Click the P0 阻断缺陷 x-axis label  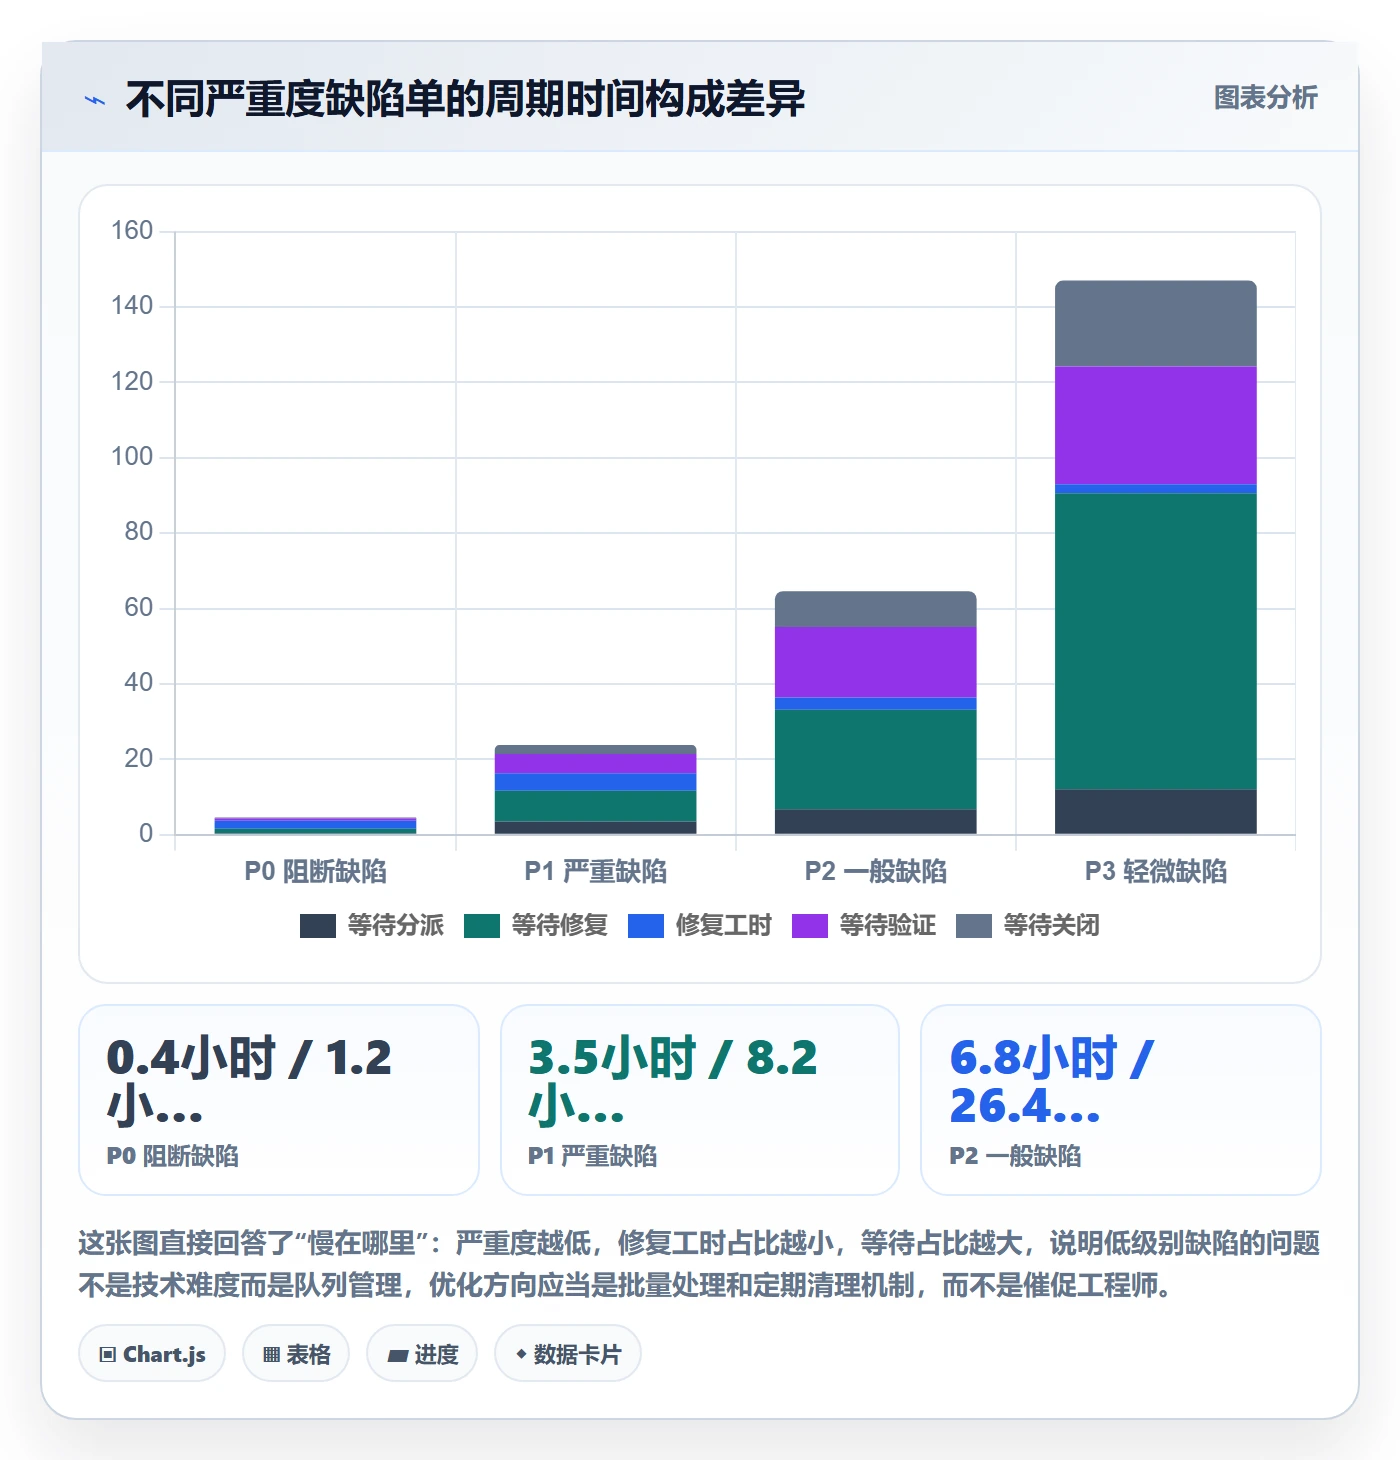tap(316, 872)
